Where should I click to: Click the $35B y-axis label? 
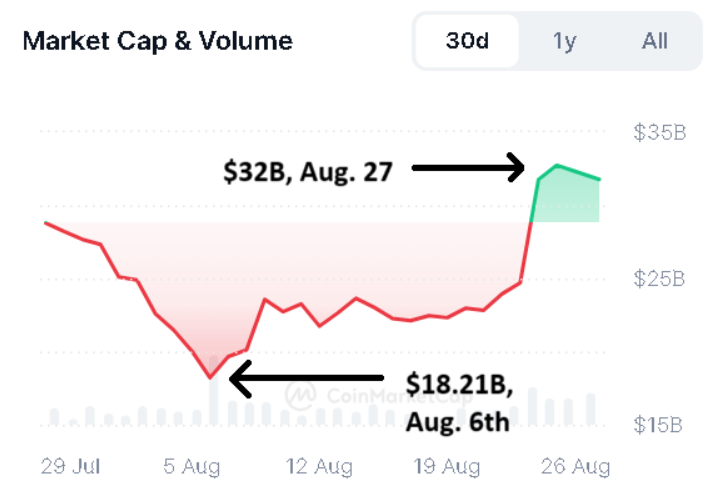click(x=659, y=133)
